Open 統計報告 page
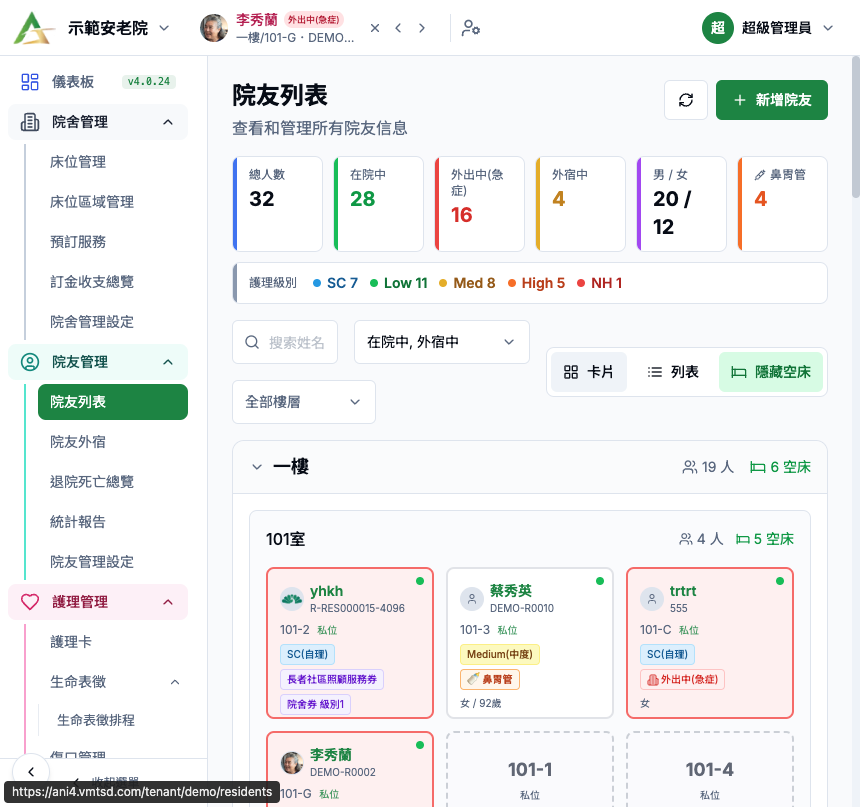Screen dimensions: 860x807 (78, 522)
